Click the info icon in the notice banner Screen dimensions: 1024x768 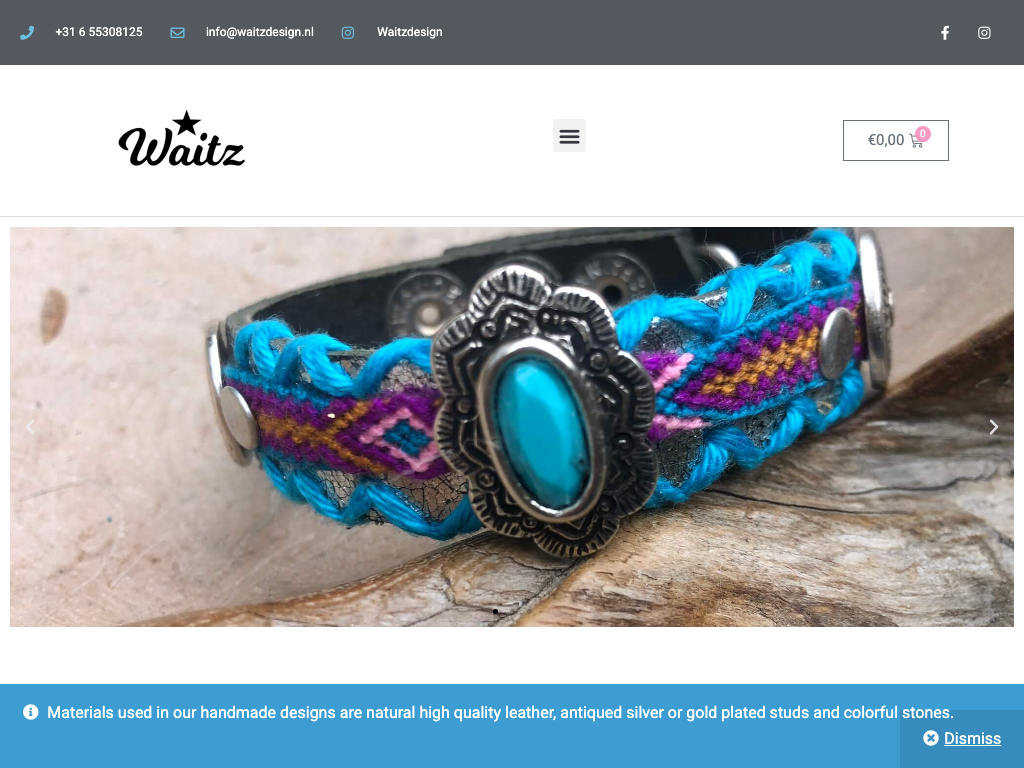(31, 712)
